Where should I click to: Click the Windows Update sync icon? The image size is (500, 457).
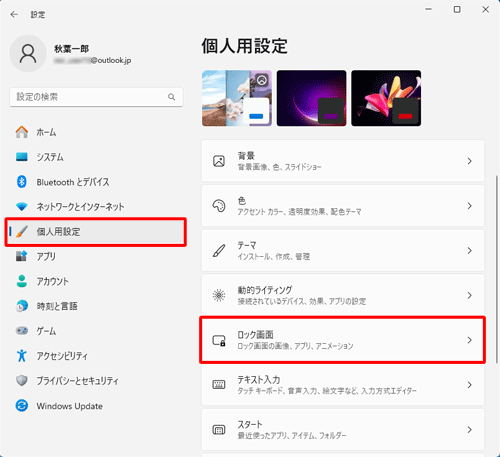pos(22,406)
